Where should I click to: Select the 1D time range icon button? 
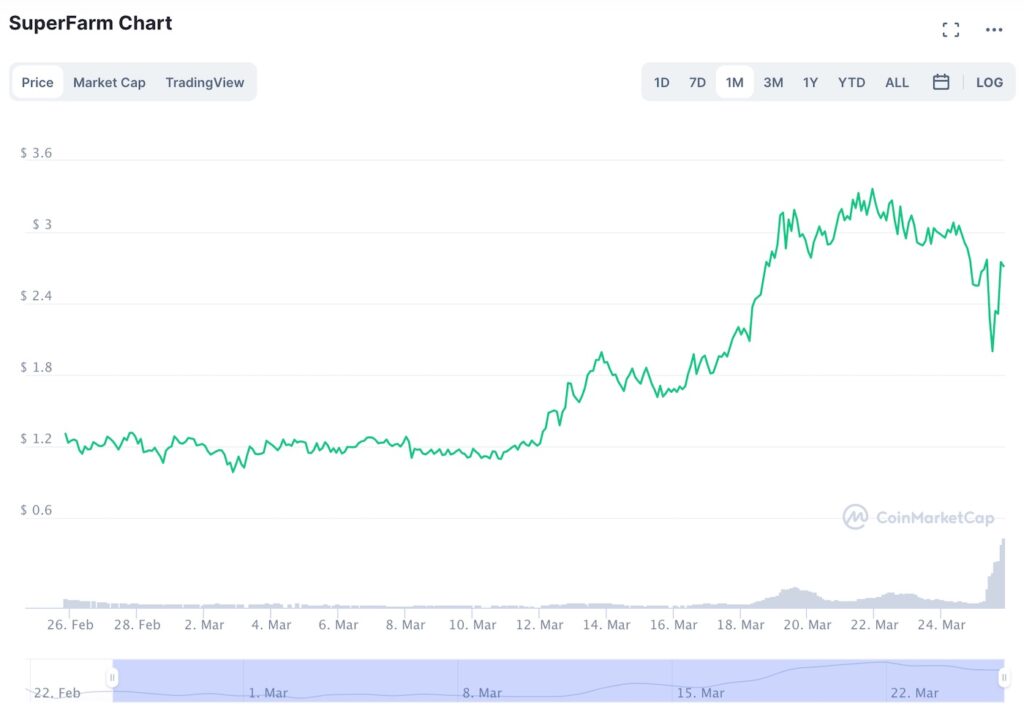pos(661,82)
